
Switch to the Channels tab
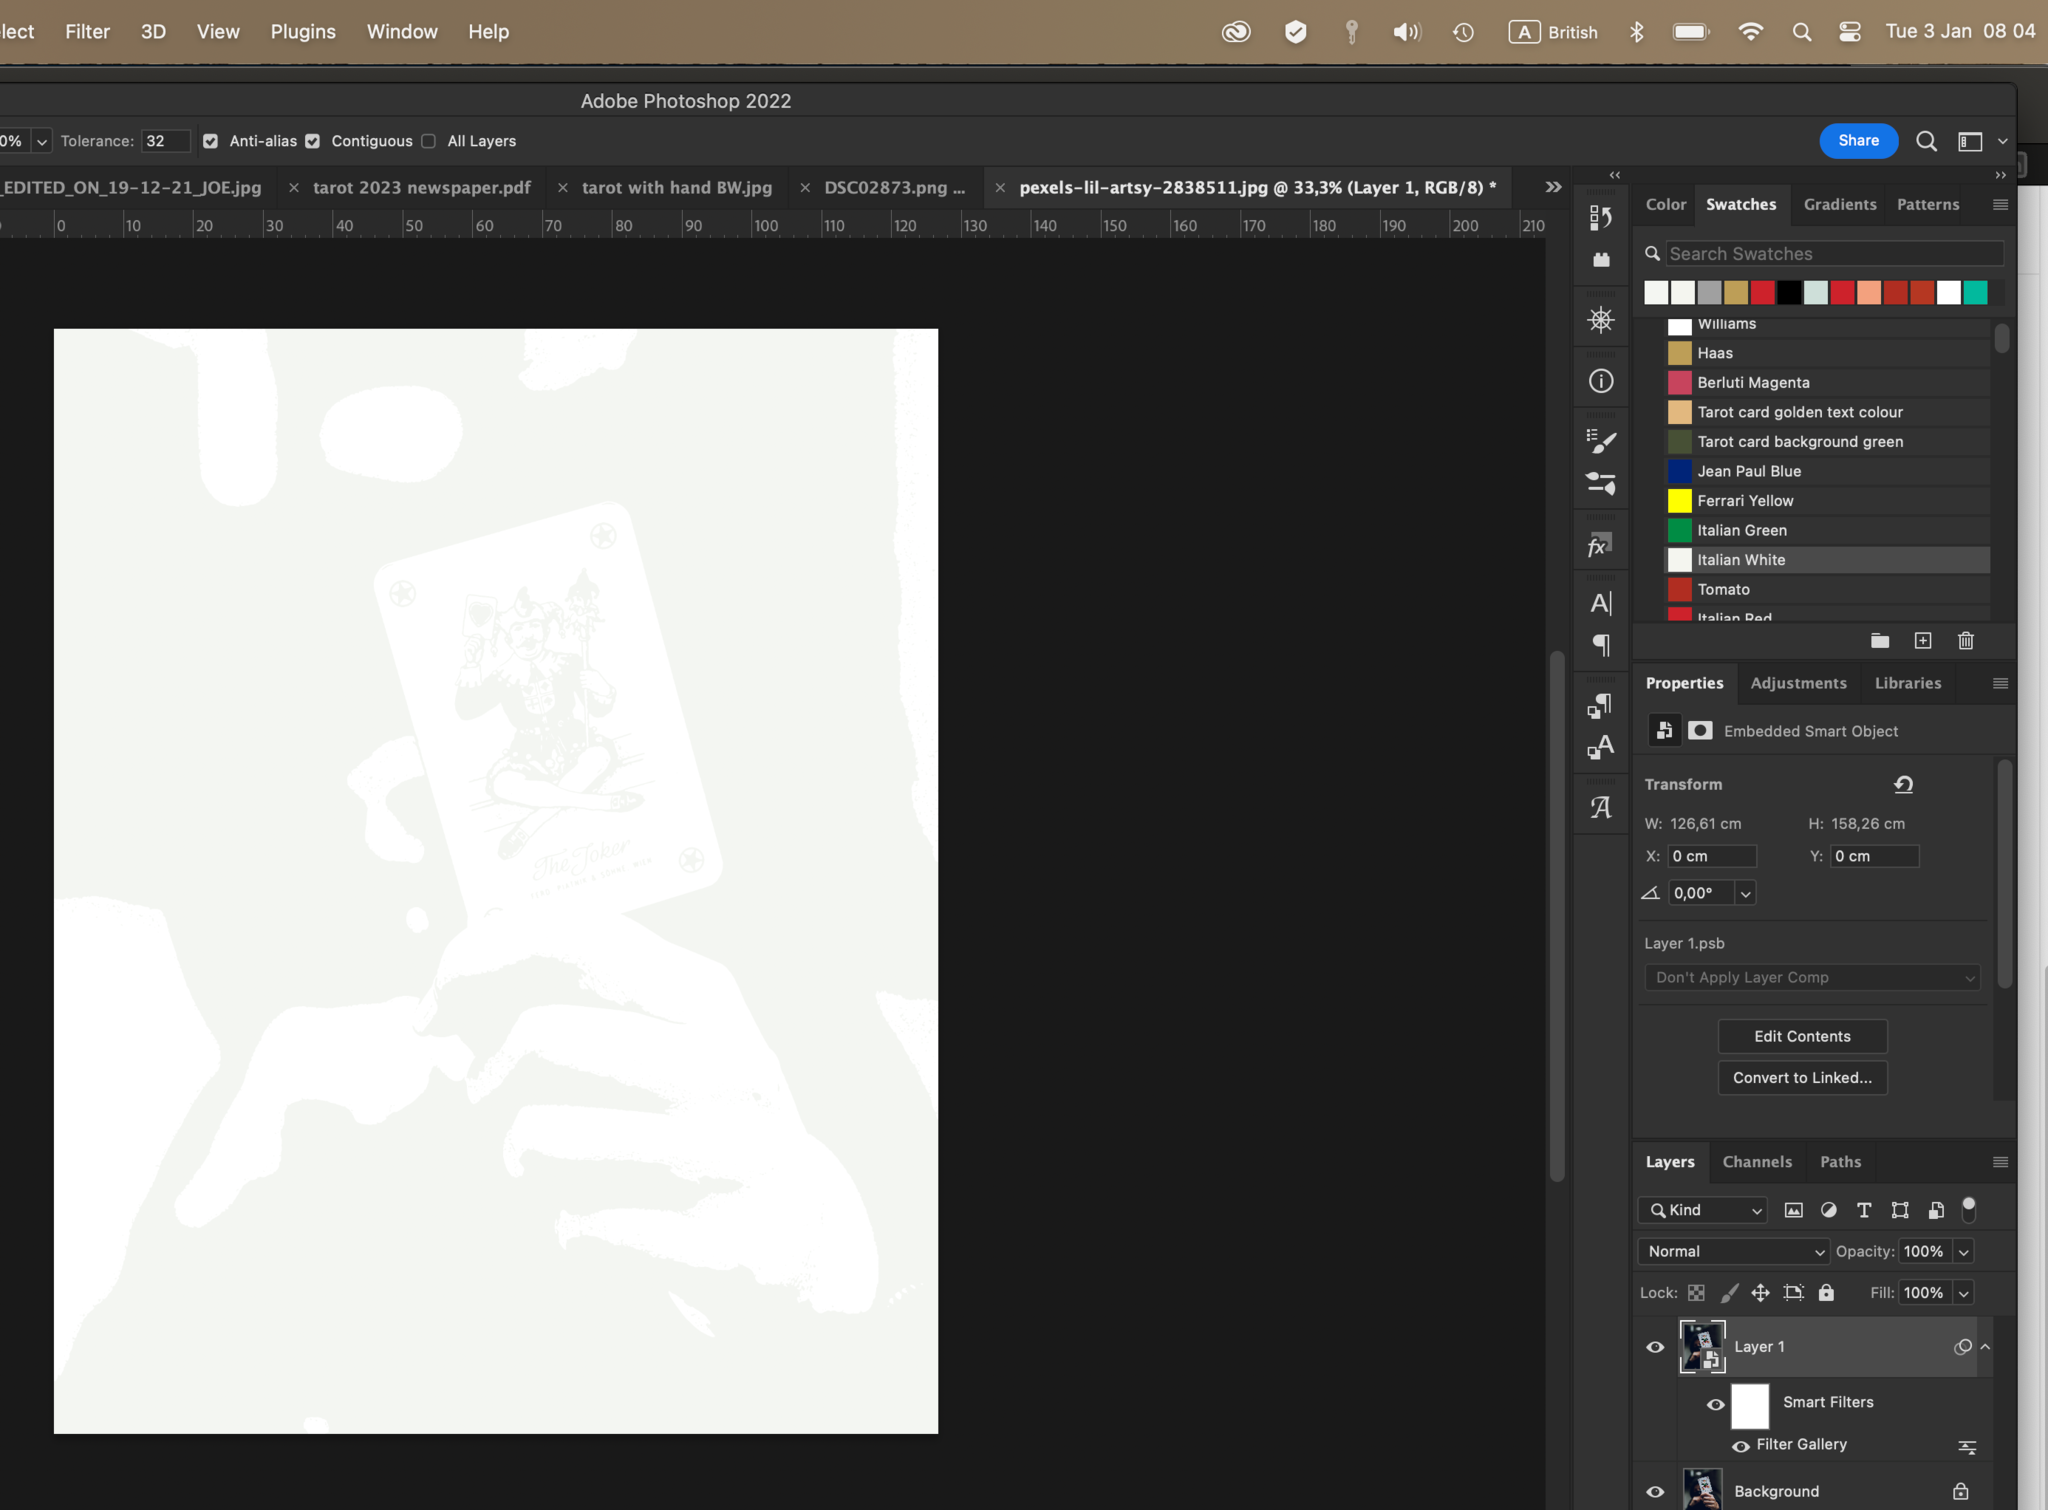[1757, 1161]
